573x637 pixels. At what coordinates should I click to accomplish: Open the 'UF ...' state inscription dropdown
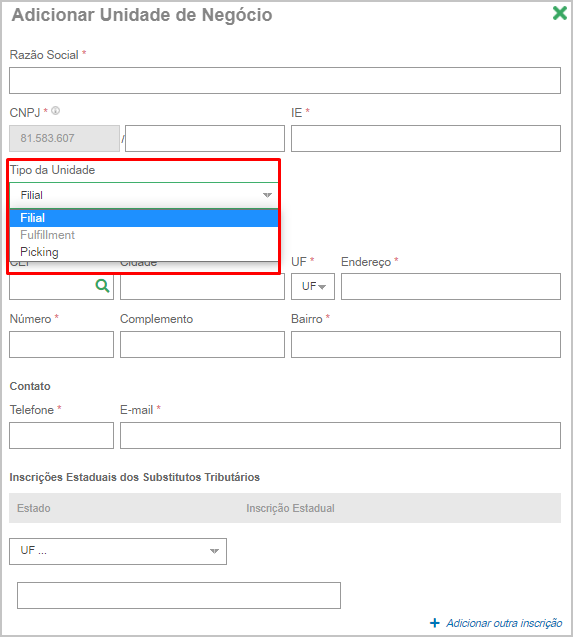click(118, 551)
